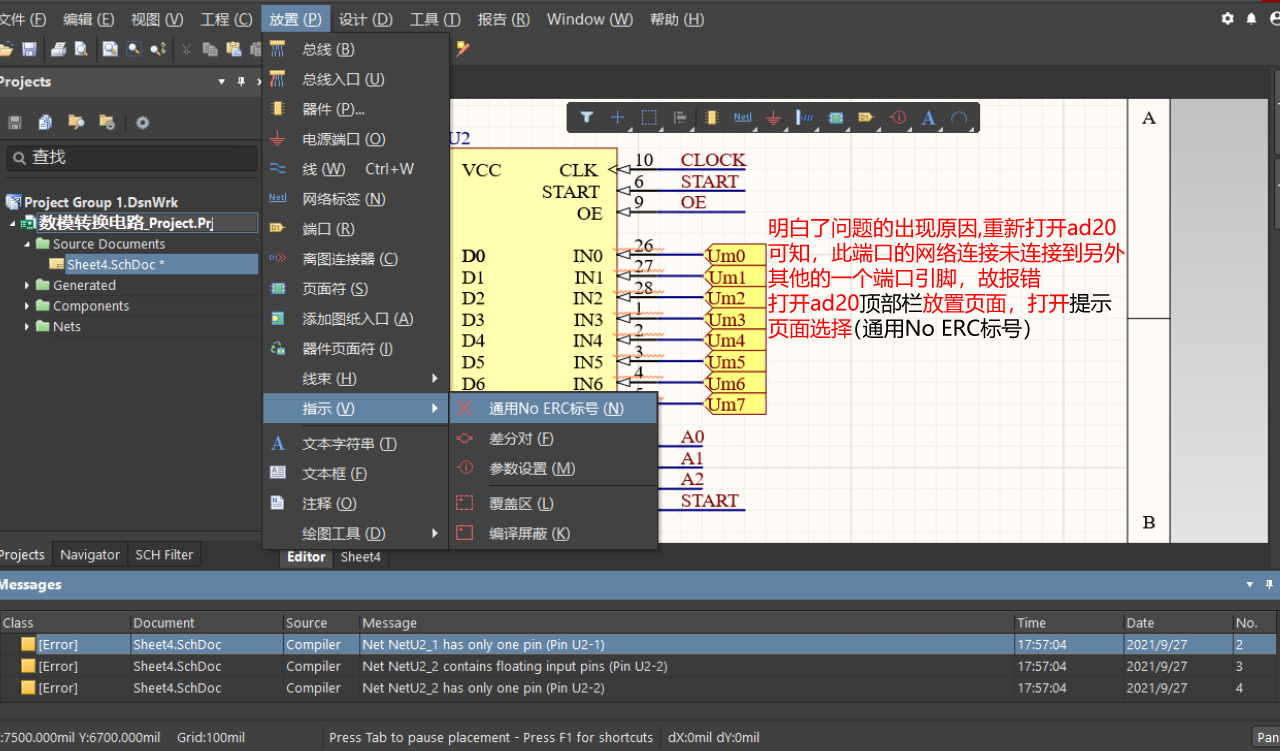Click Projects panel Save icon
The image size is (1280, 751).
(15, 122)
